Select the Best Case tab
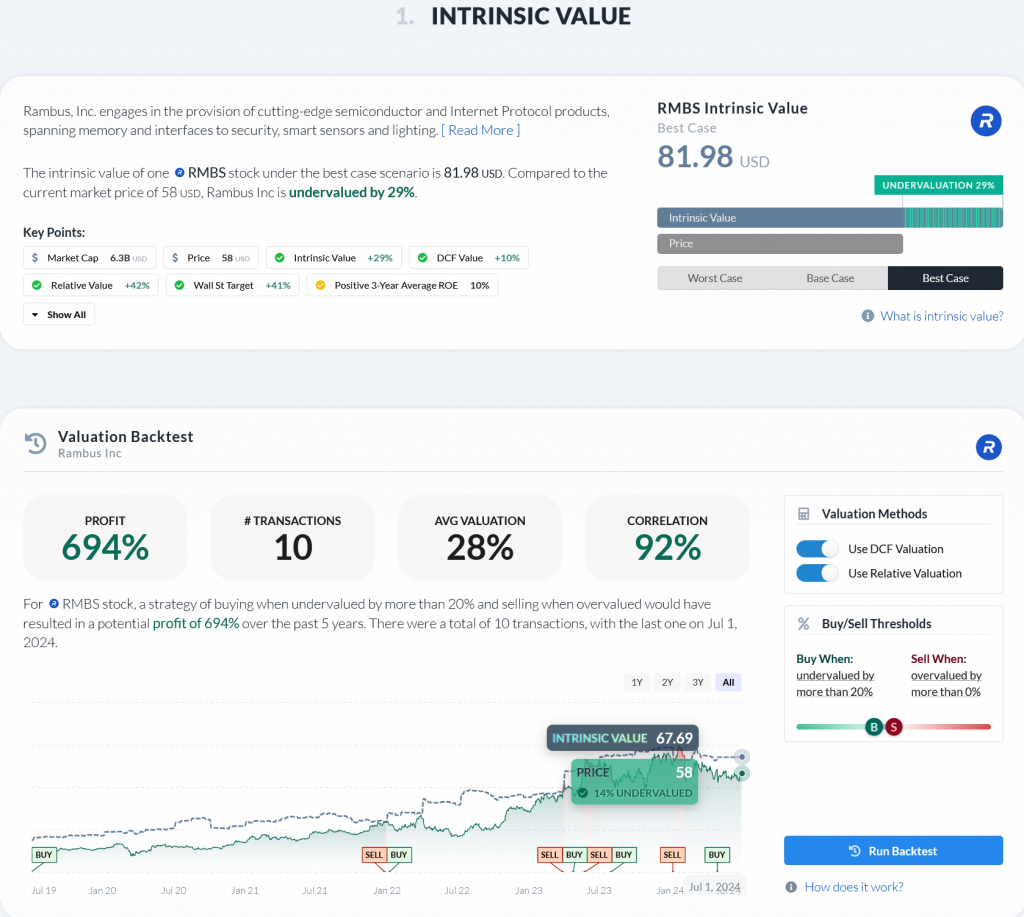 pyautogui.click(x=945, y=278)
